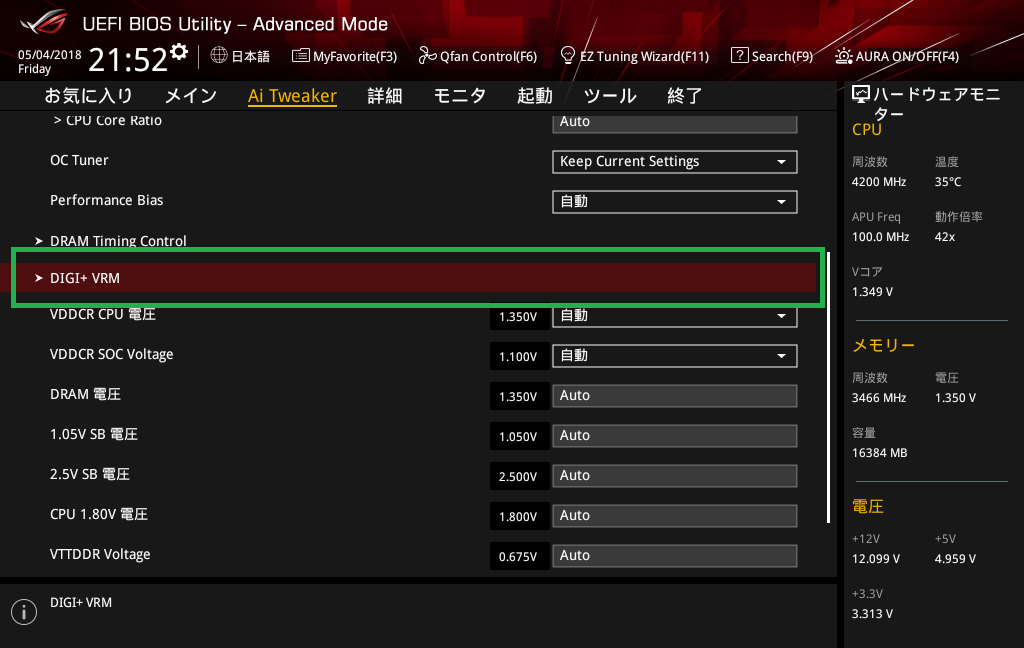Select the VTTDDR Voltage label
The height and width of the screenshot is (648, 1024).
point(100,554)
